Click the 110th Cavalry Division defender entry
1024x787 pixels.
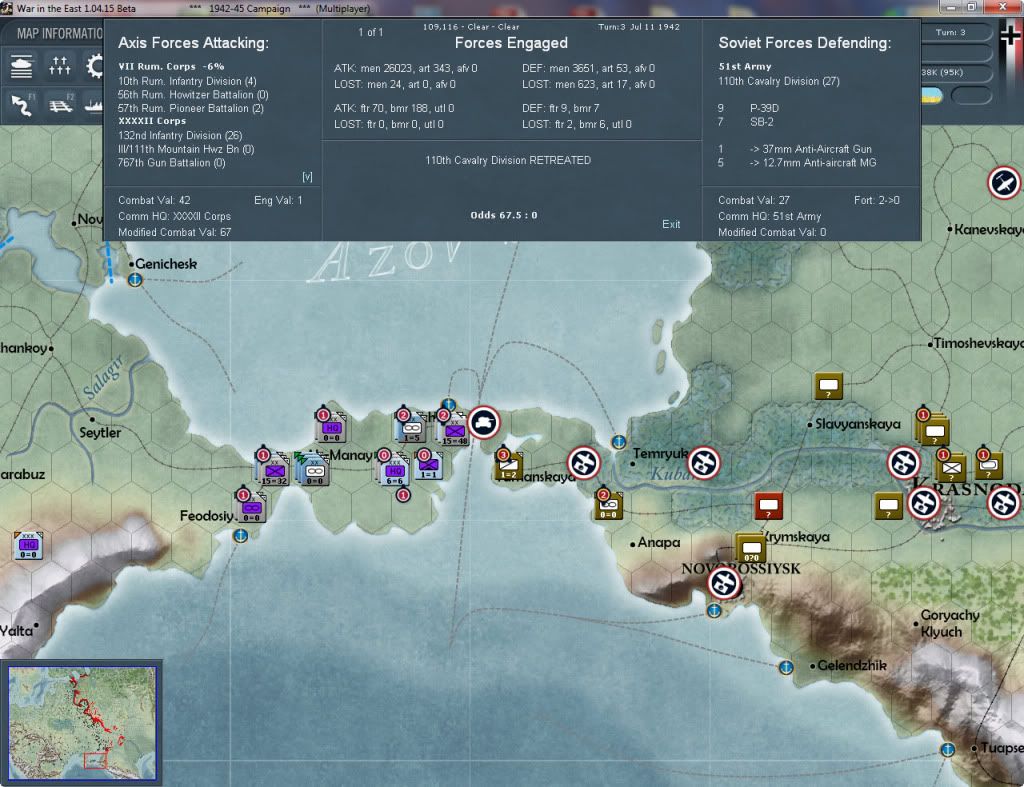pyautogui.click(x=779, y=81)
